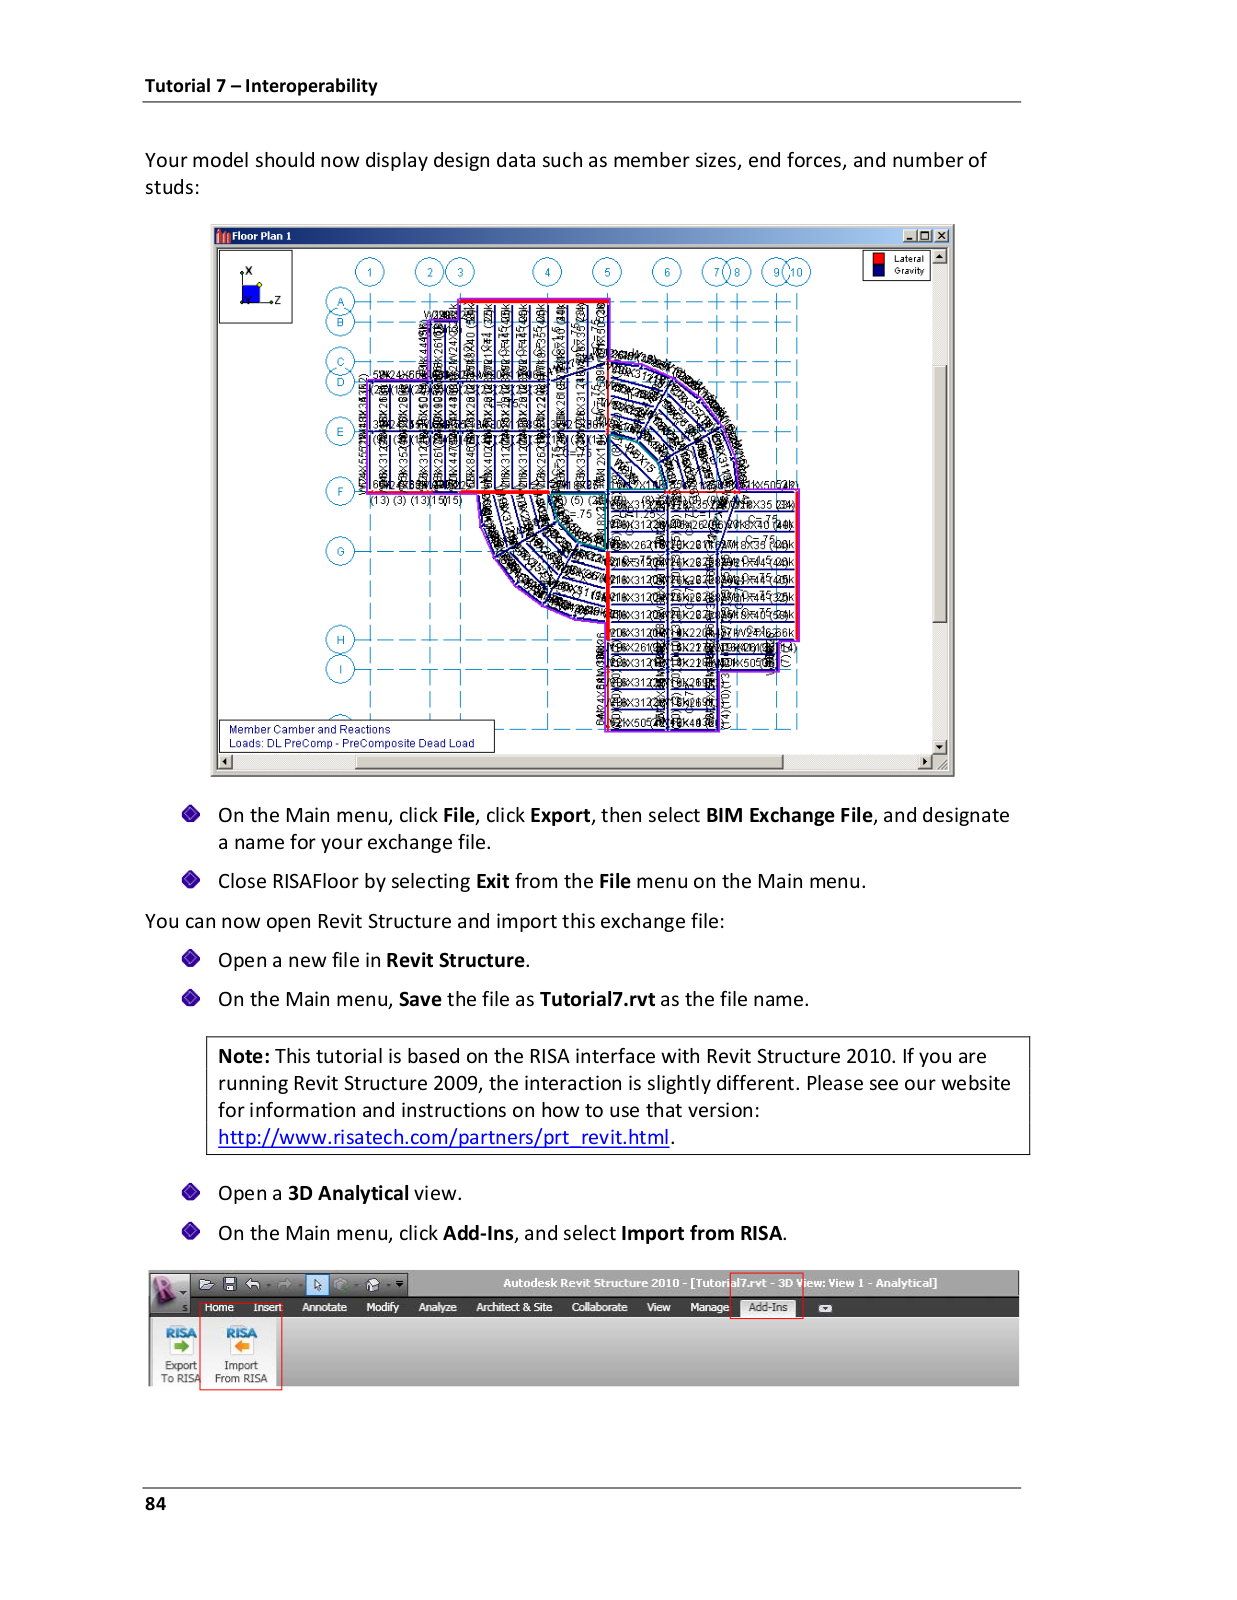1237x1600 pixels.
Task: Click the red Lateral legend swatch
Action: tap(878, 259)
